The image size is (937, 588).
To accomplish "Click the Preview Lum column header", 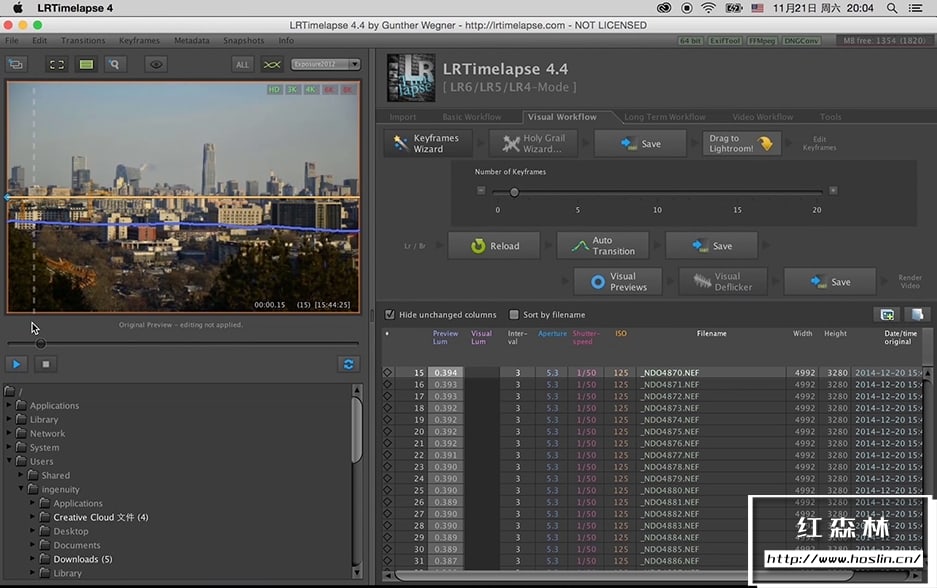I will (x=445, y=338).
